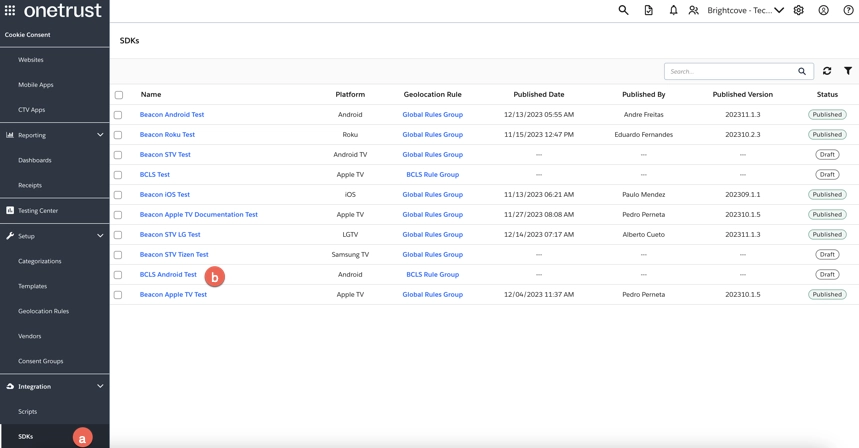Viewport: 859px width, 448px height.
Task: Open Global Rules Group for Beacon iOS Test
Action: pyautogui.click(x=432, y=194)
